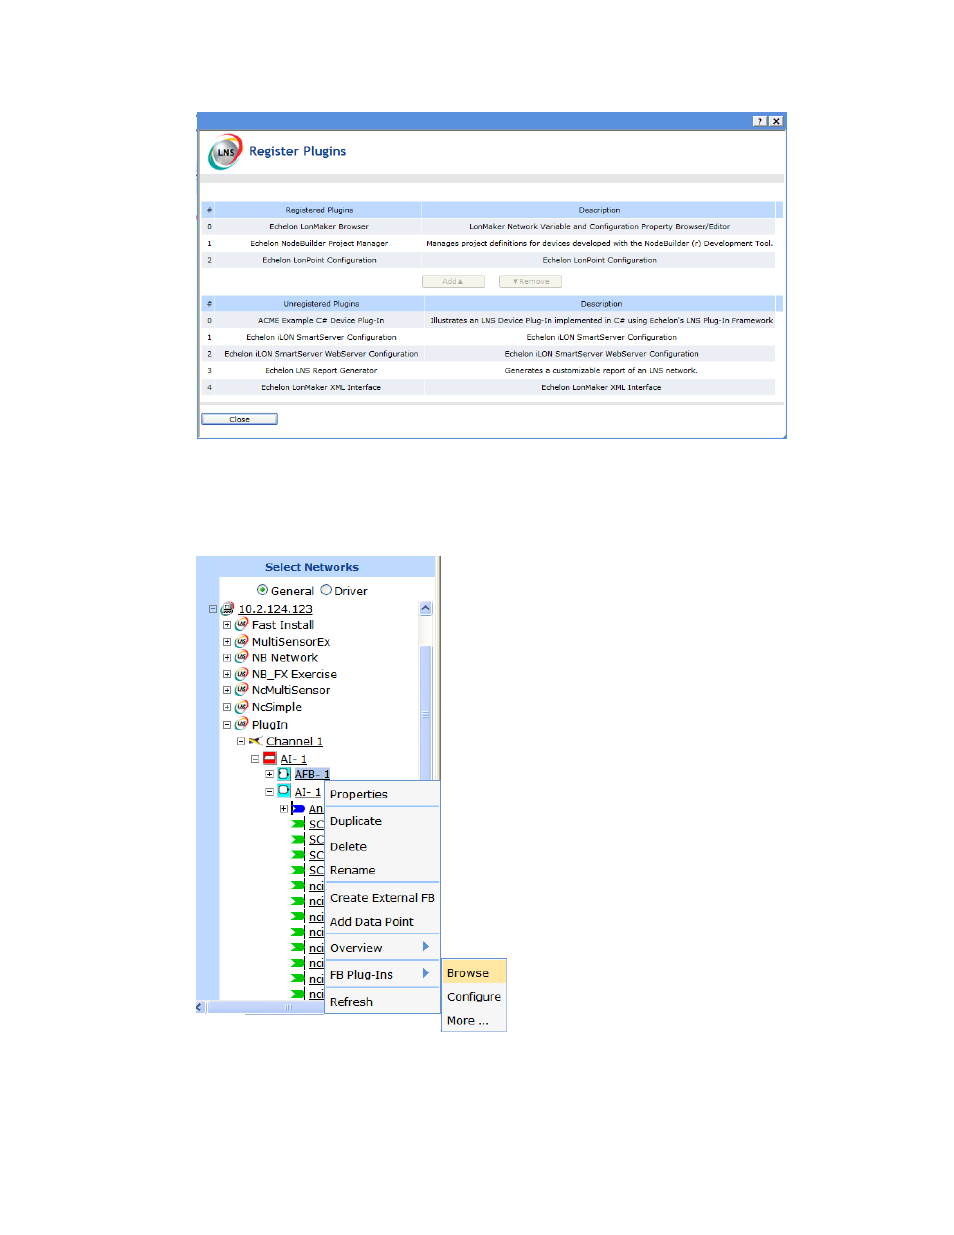The image size is (954, 1235).
Task: Open the FB Plug-Ins submenu
Action: [x=382, y=975]
